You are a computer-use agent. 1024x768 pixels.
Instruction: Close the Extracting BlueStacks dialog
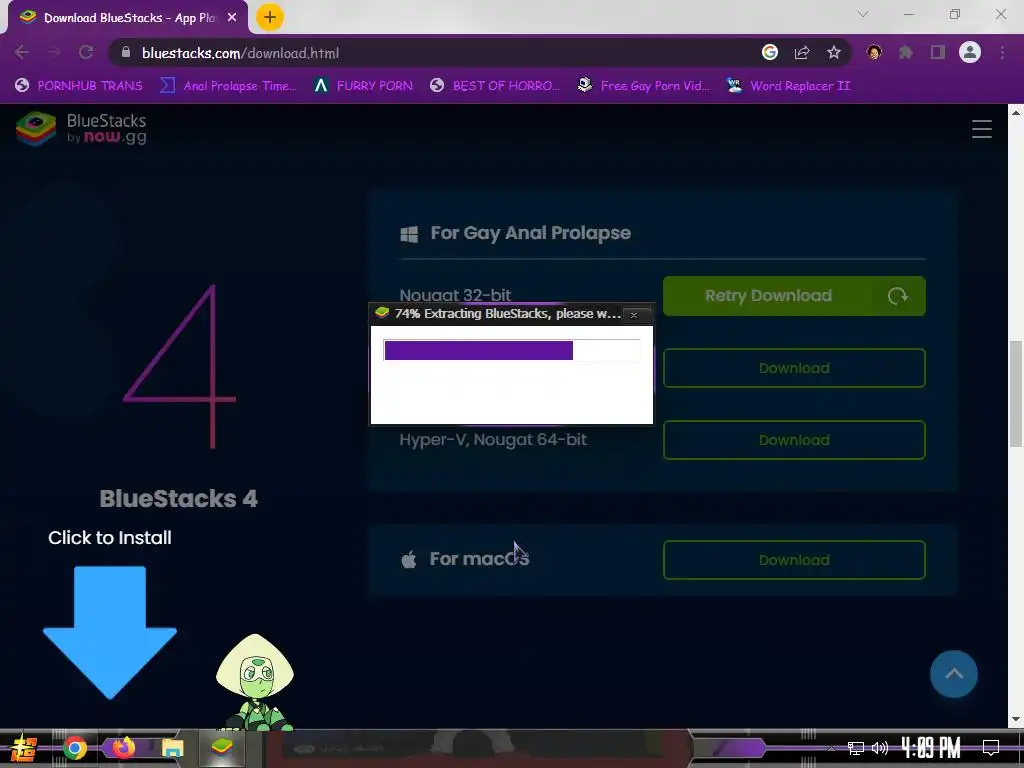(633, 315)
